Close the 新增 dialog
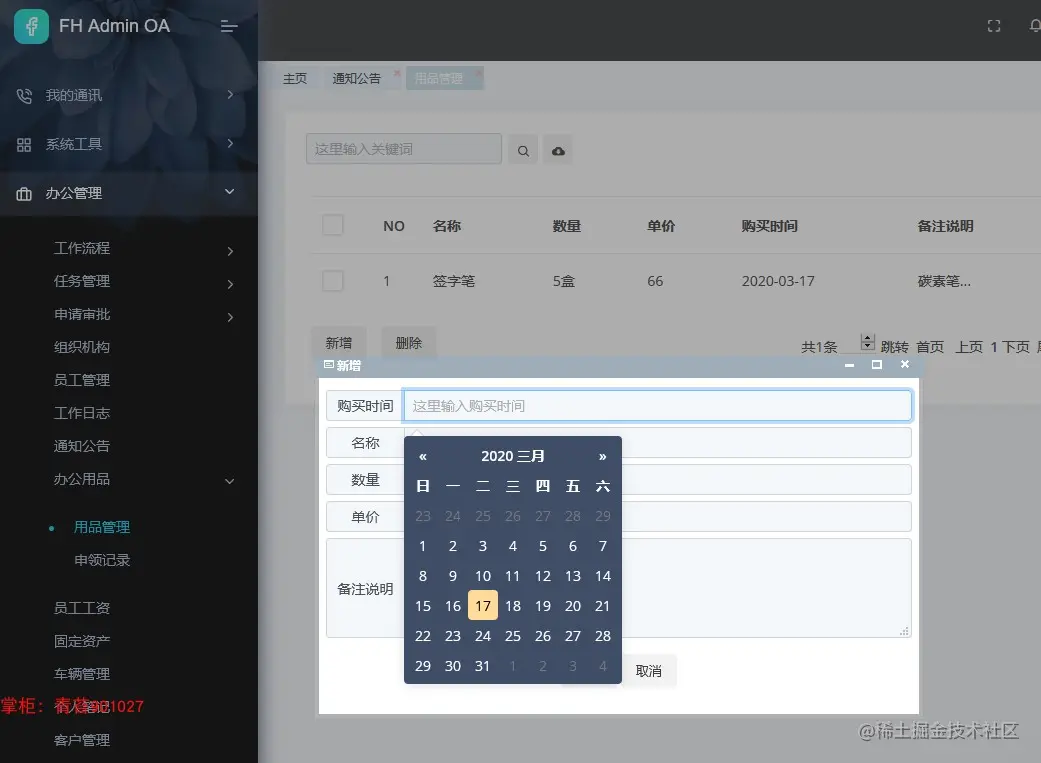 (905, 364)
